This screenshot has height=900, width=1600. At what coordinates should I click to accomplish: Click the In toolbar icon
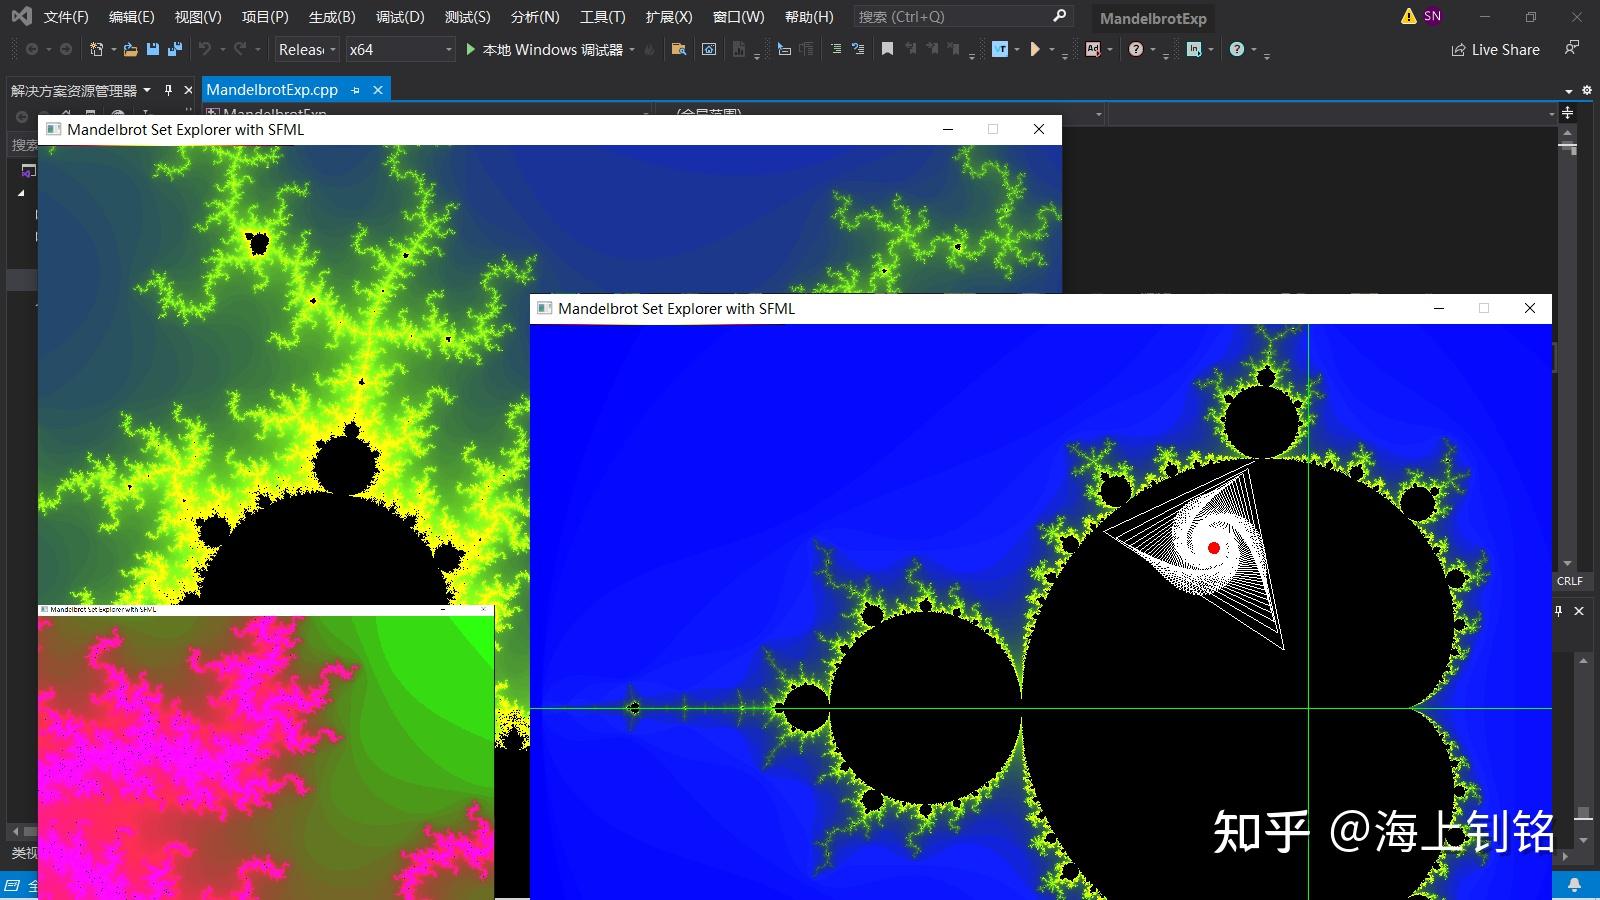[x=1194, y=49]
